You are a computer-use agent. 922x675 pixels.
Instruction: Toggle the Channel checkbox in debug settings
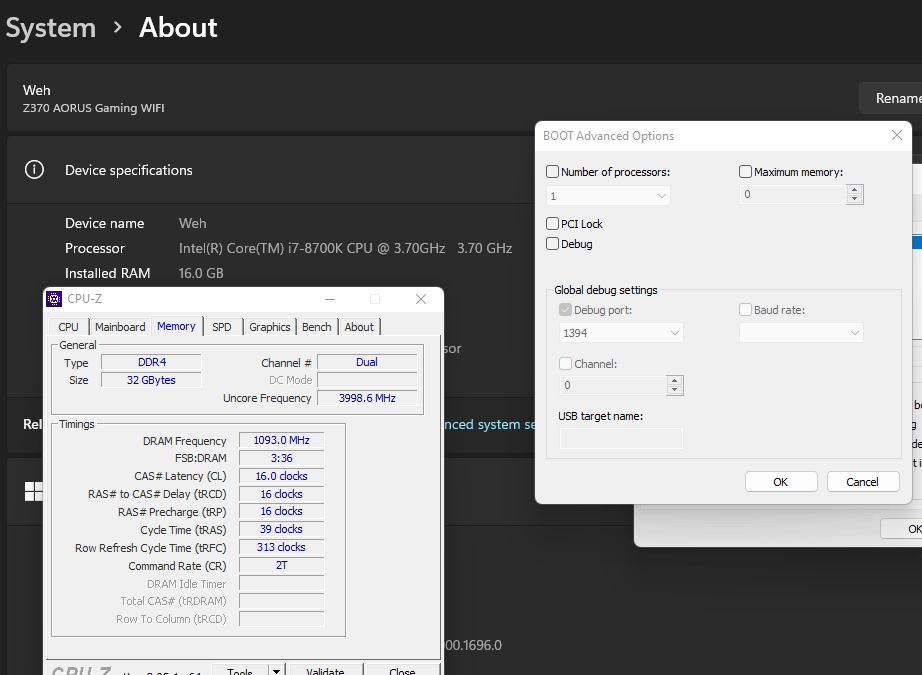coord(565,363)
